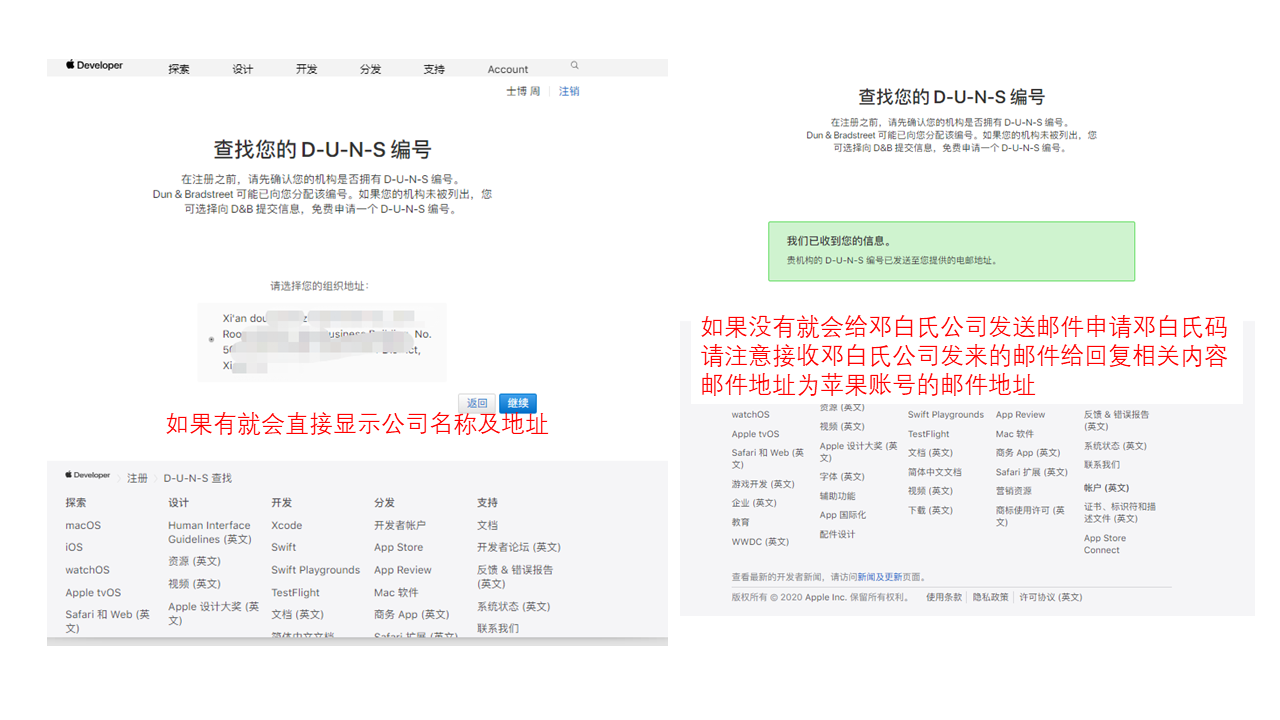Open the Swift link below Xcode
The height and width of the screenshot is (720, 1280).
point(284,547)
